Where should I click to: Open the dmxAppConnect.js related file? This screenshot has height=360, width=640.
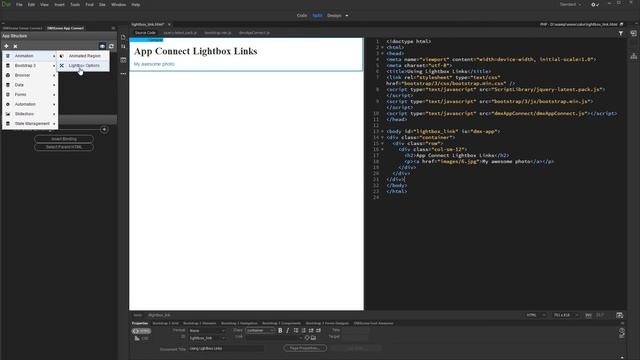click(254, 33)
